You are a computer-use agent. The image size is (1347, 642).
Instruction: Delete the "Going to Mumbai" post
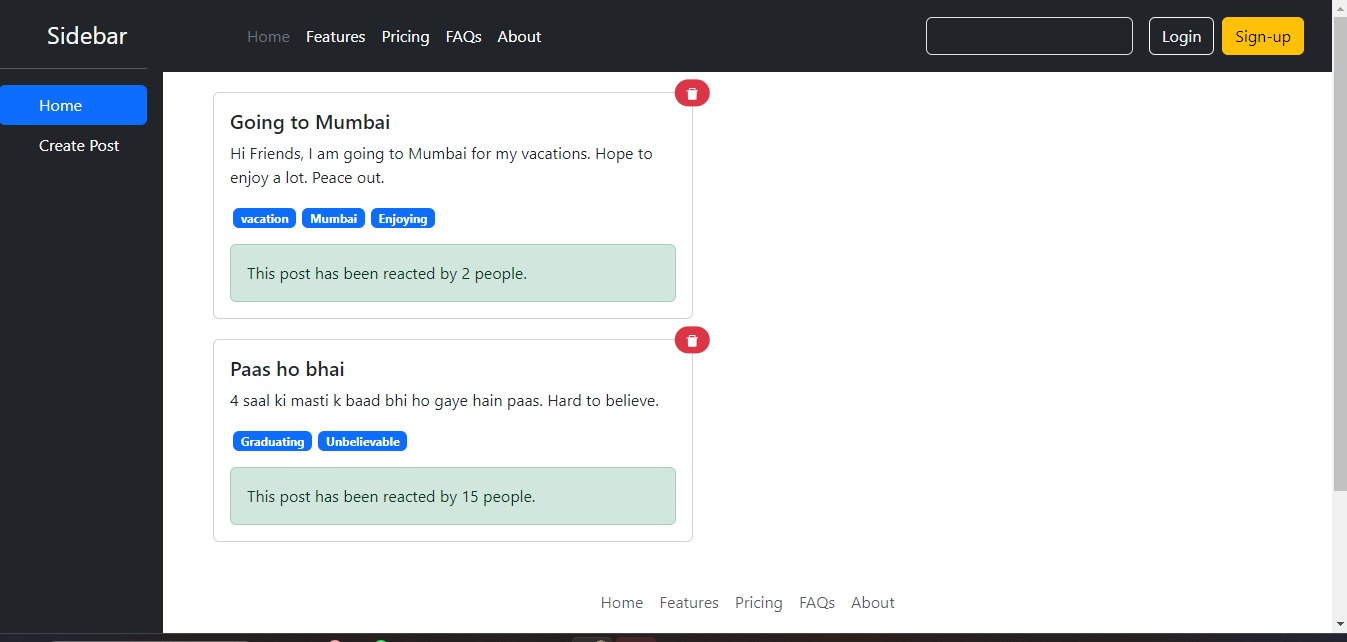tap(692, 93)
